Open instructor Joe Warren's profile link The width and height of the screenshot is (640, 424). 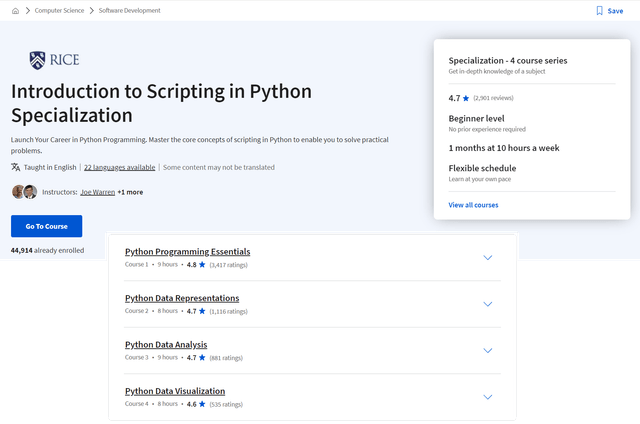[x=97, y=192]
